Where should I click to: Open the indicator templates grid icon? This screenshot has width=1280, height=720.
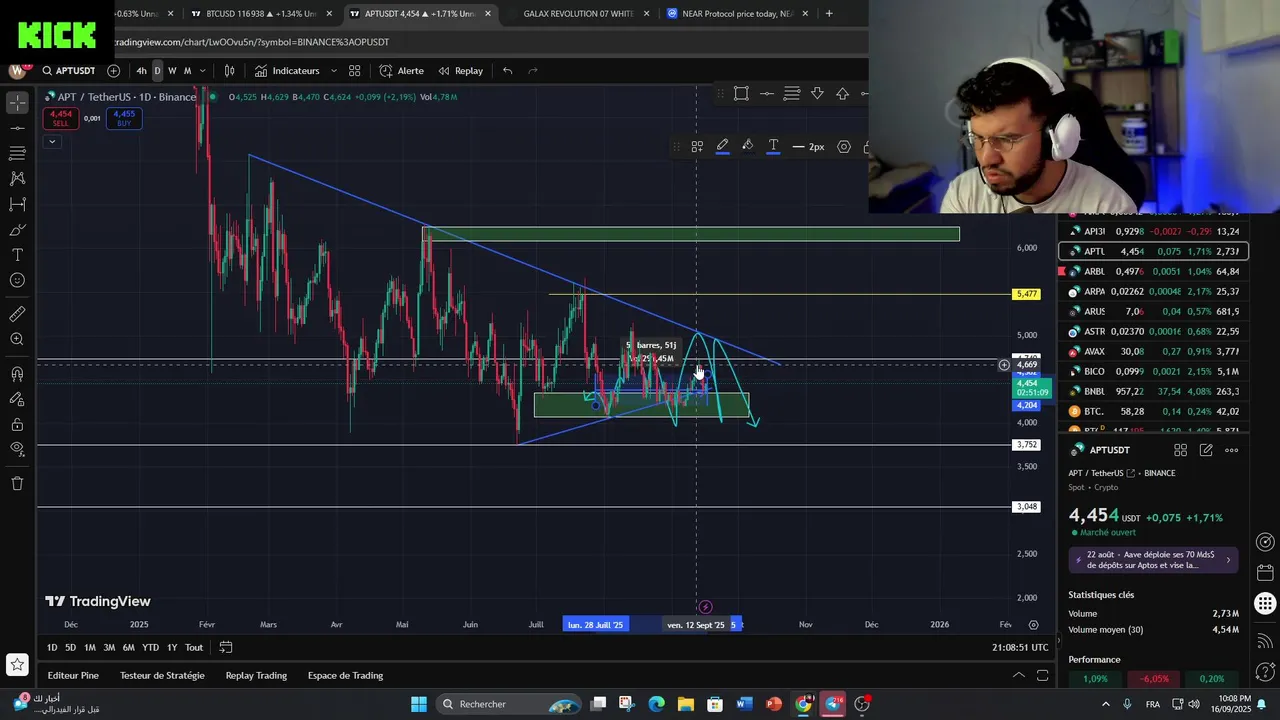pyautogui.click(x=355, y=71)
